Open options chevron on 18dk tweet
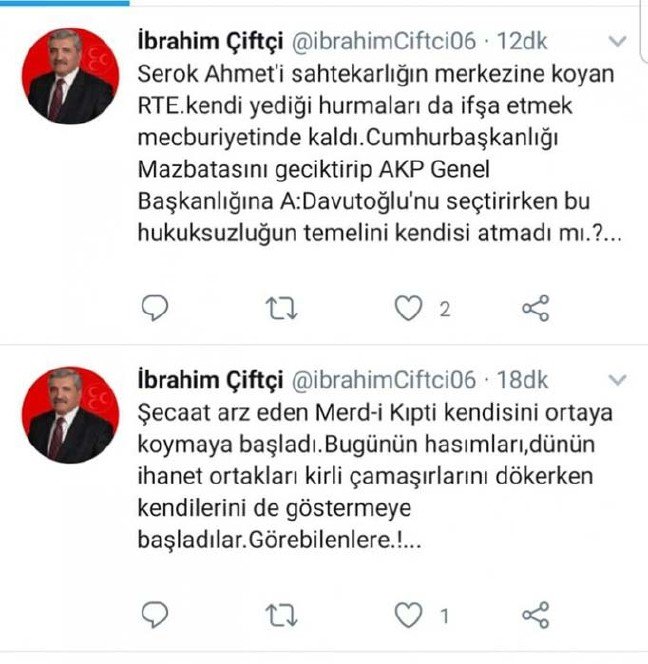The image size is (648, 664). (x=617, y=380)
